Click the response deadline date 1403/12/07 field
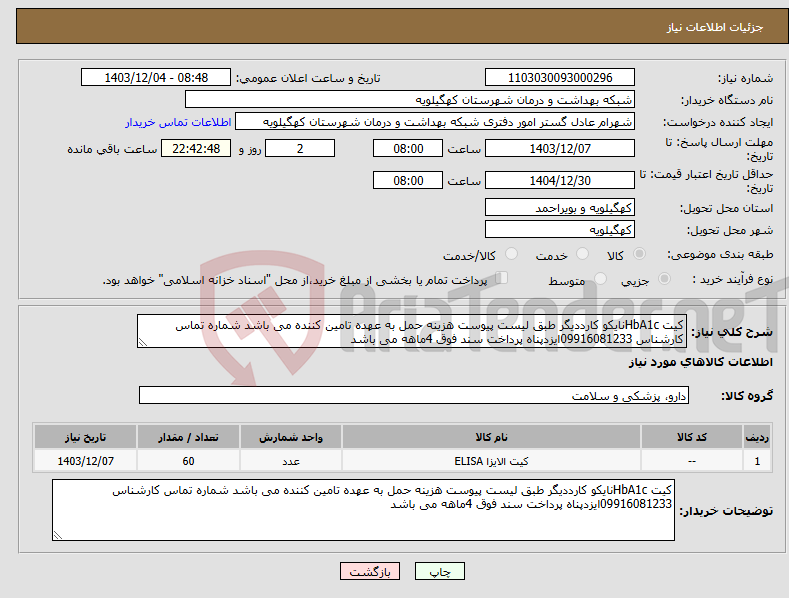Image resolution: width=789 pixels, height=598 pixels. (x=560, y=148)
